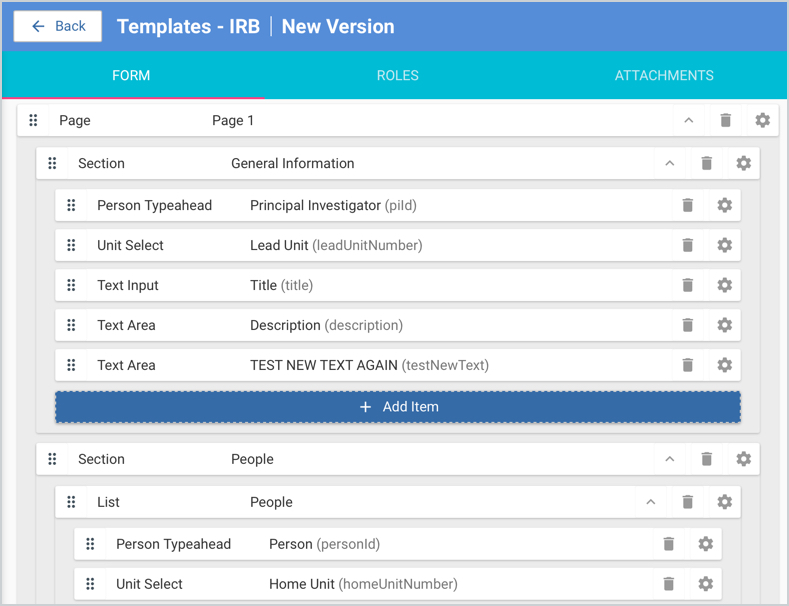
Task: Delete TEST NEW TEXT AGAIN item
Action: pyautogui.click(x=687, y=365)
